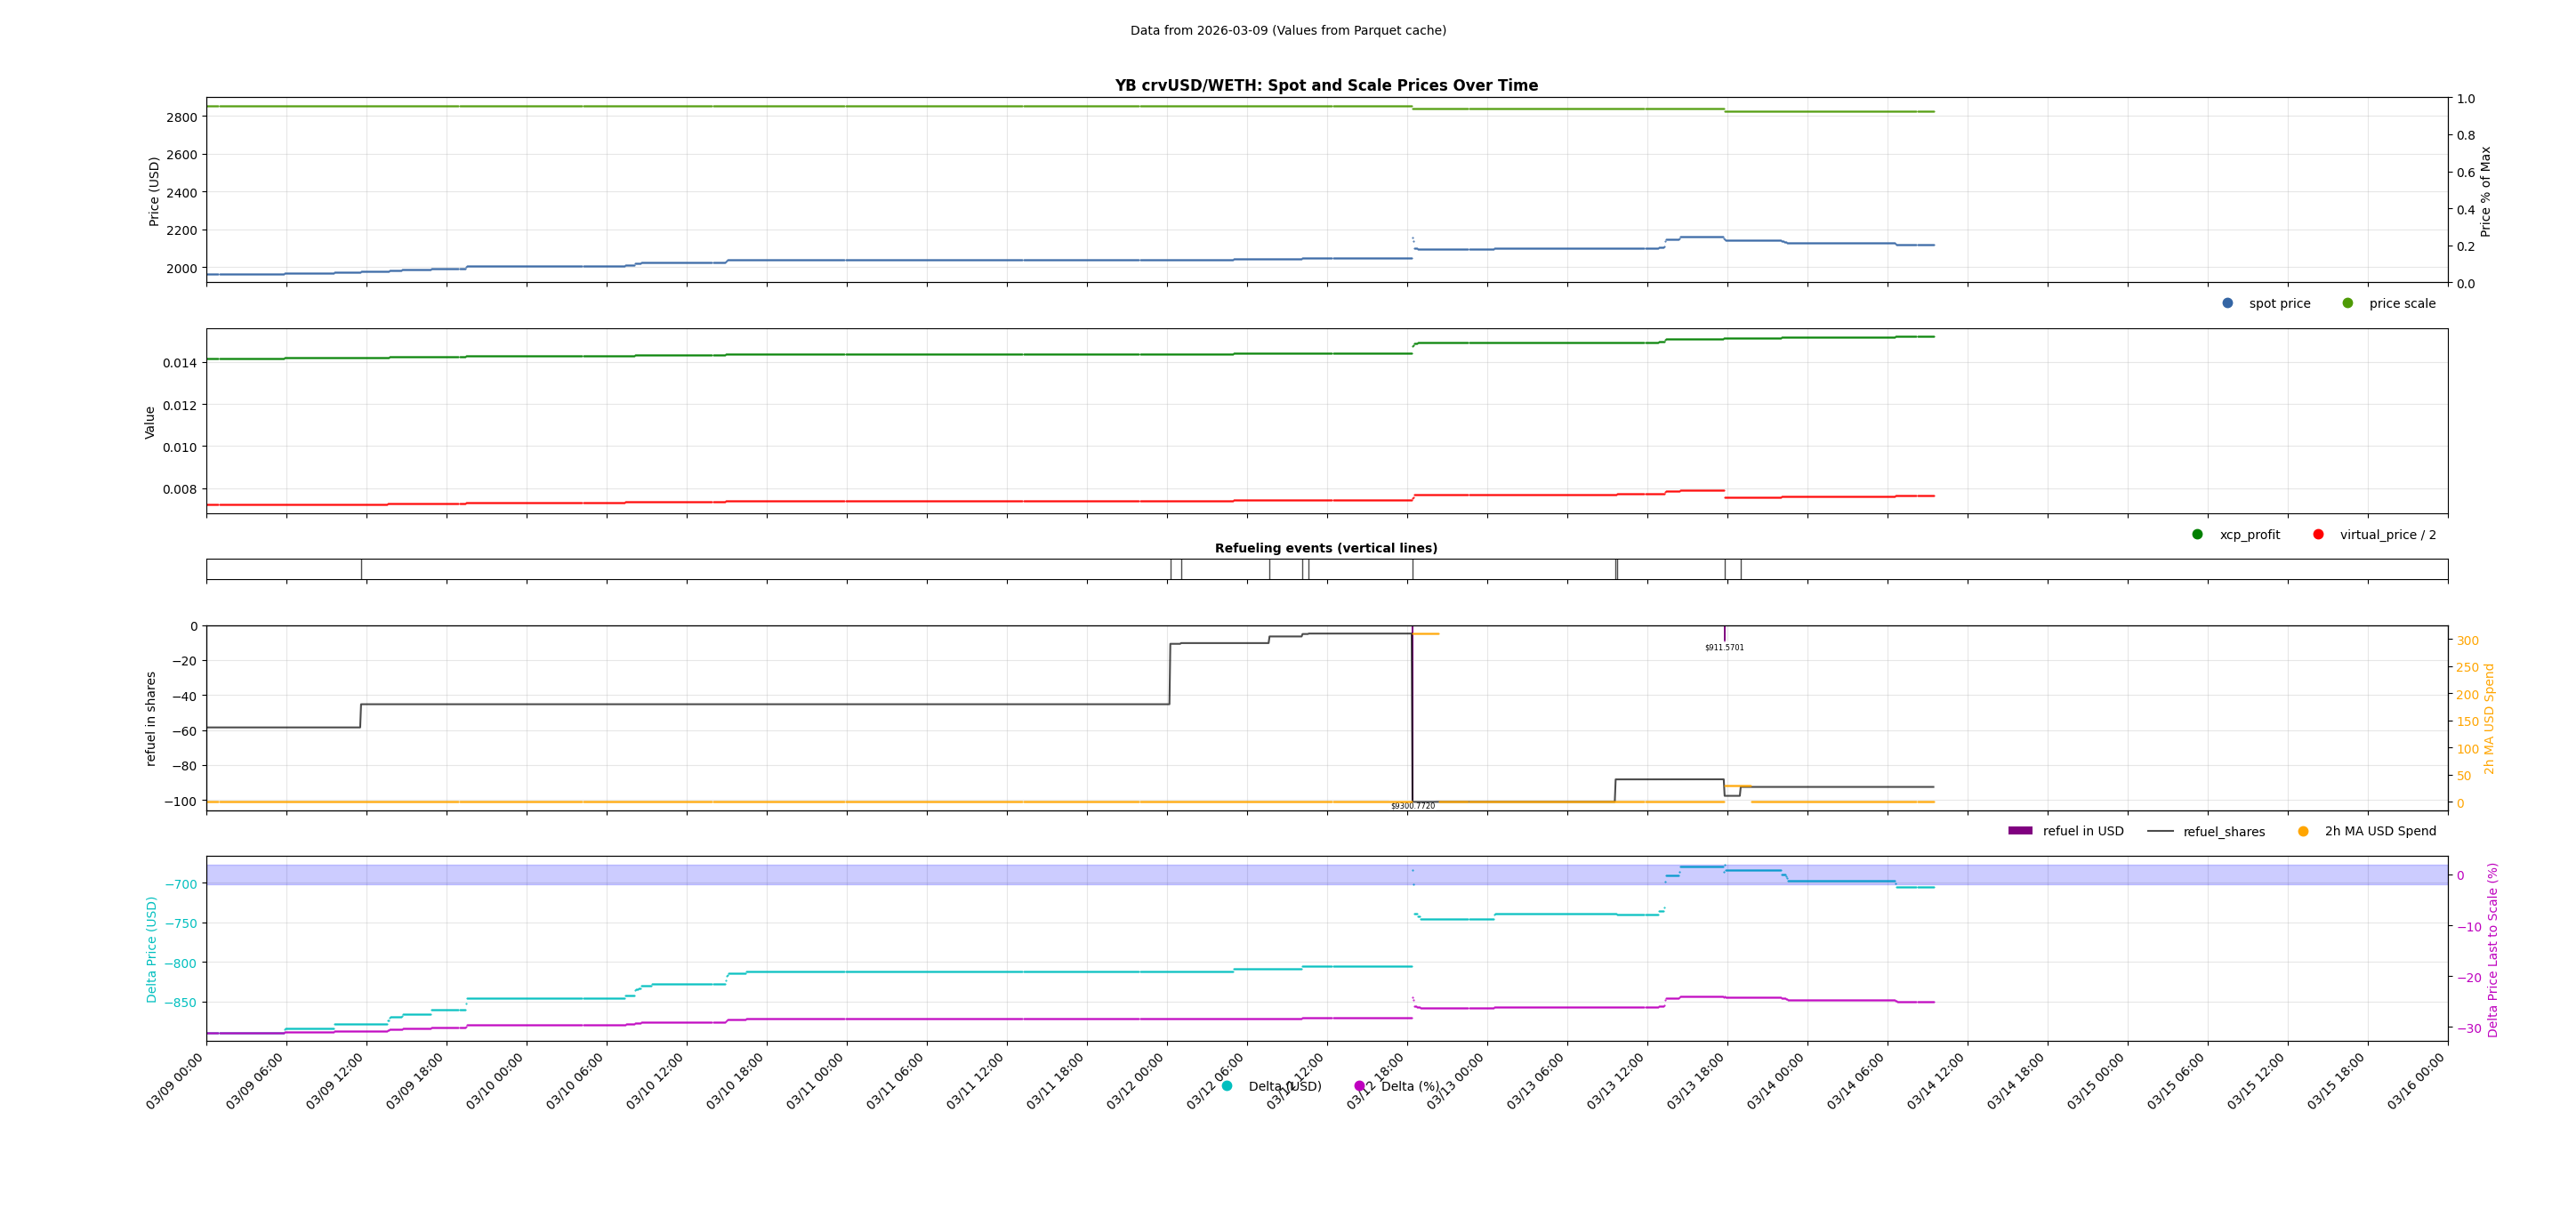Click the cyan Delta (USD) legend dot

coord(1227,1086)
